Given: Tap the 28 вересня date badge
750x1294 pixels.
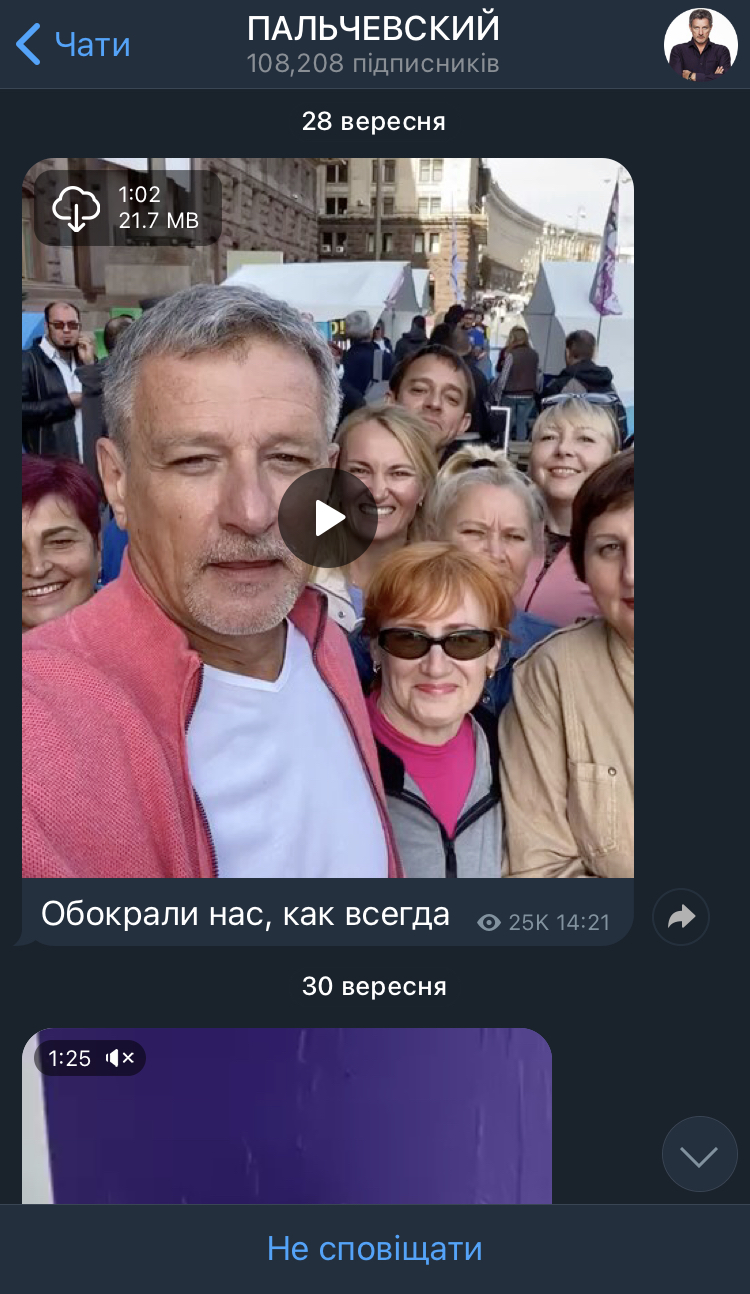Looking at the screenshot, I should tap(374, 122).
